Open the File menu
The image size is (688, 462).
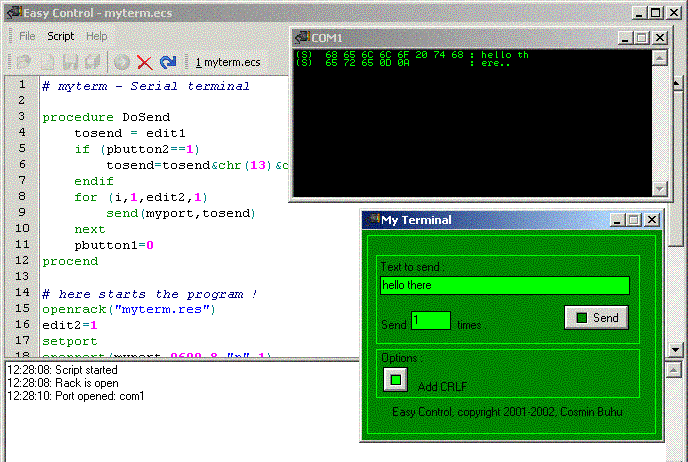pos(27,36)
